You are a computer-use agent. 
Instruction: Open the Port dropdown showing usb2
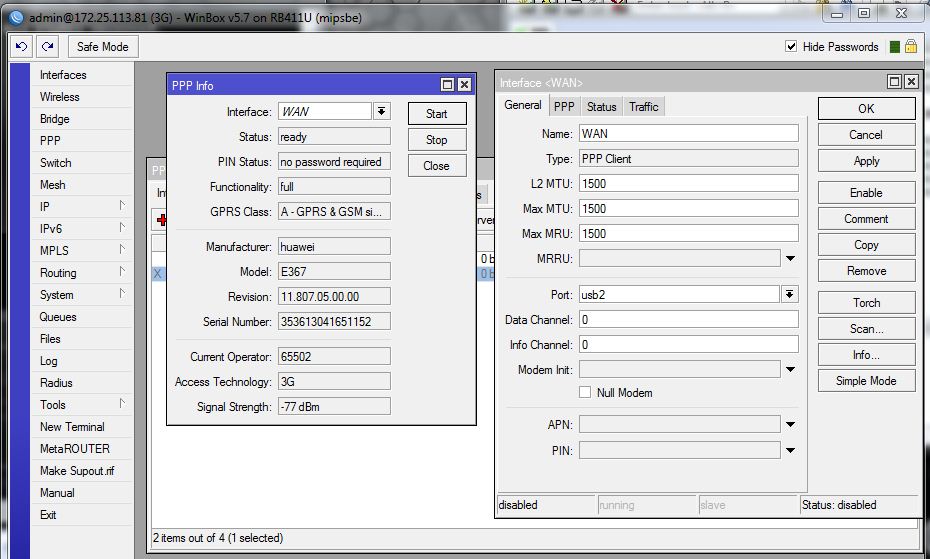point(790,294)
